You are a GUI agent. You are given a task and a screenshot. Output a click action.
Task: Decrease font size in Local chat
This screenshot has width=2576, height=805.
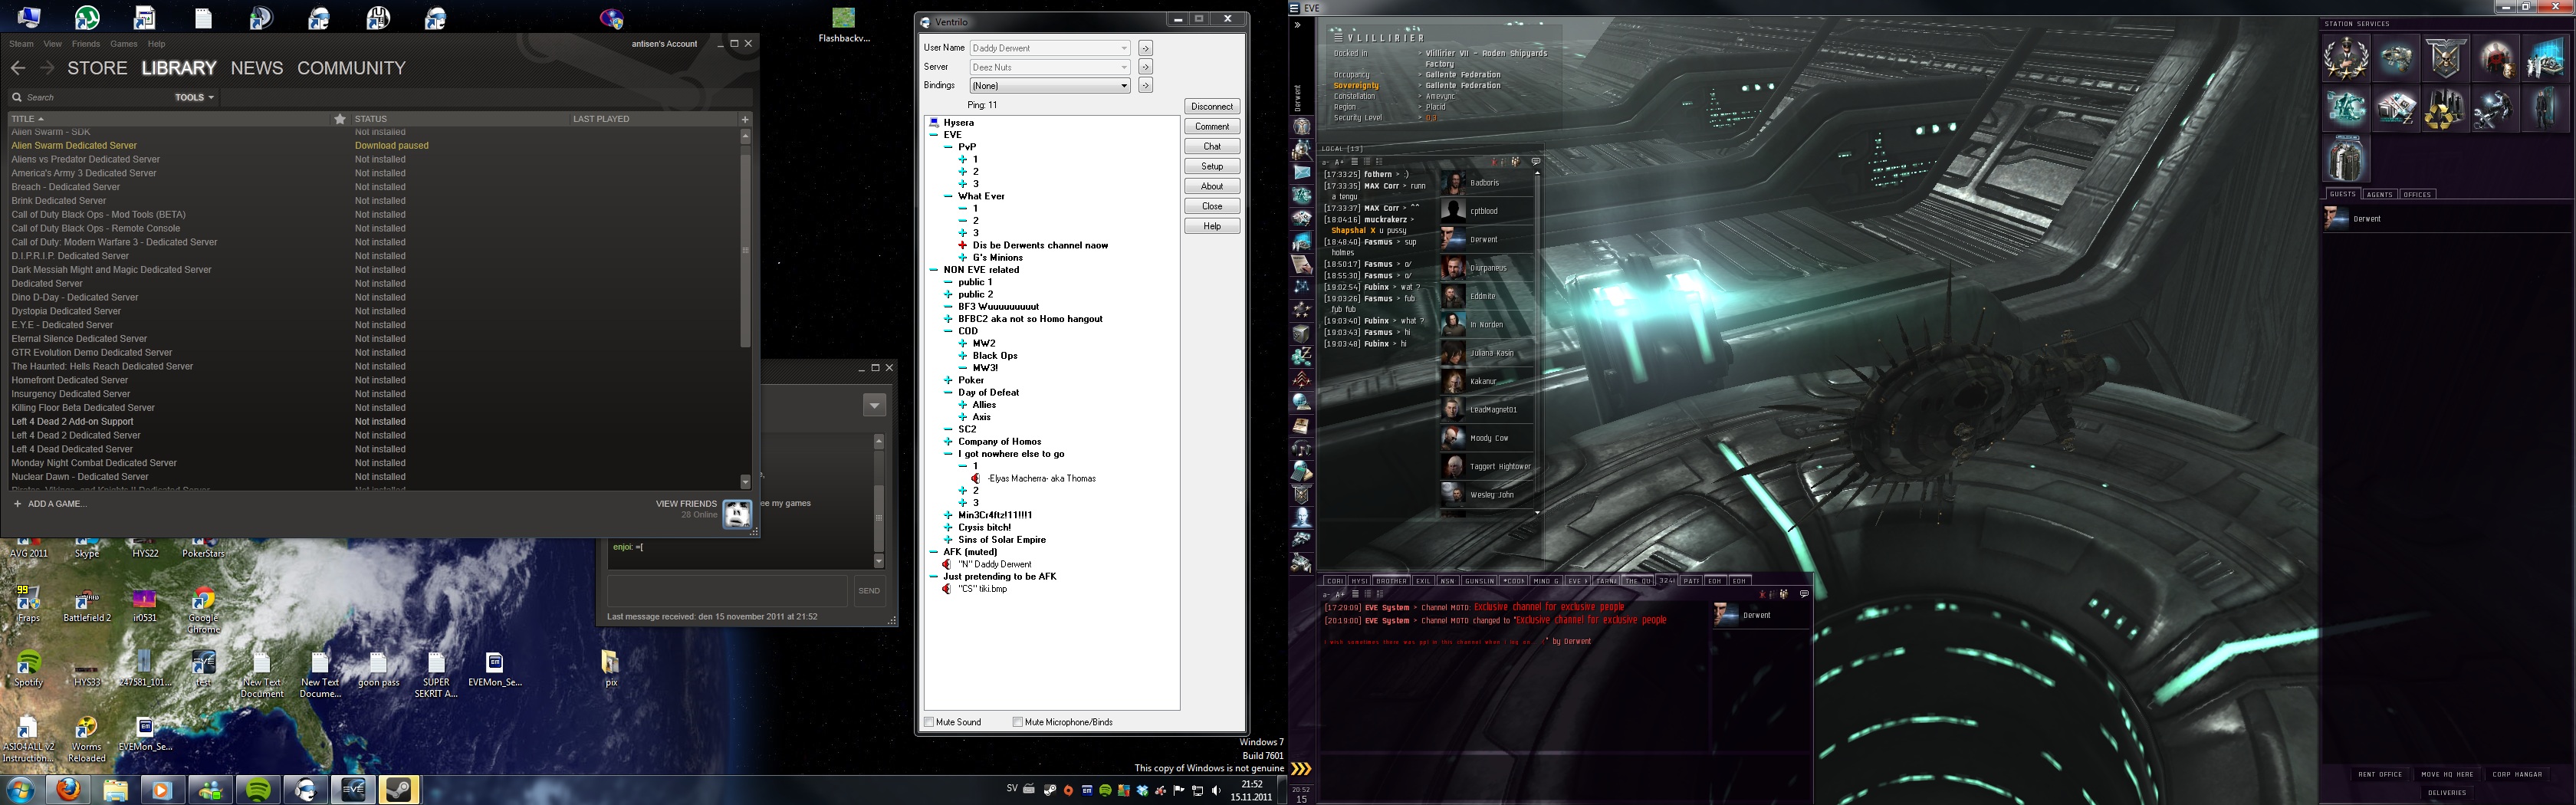[x=1326, y=162]
